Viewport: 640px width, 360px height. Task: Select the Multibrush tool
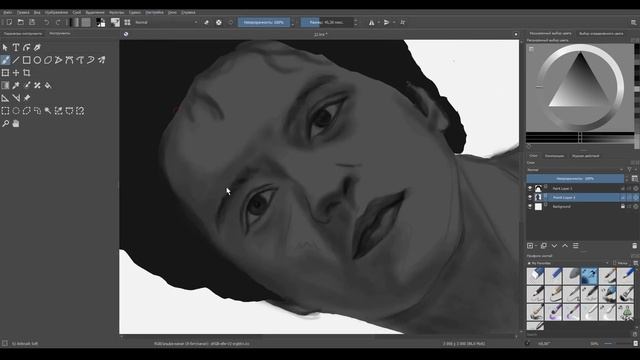point(101,60)
